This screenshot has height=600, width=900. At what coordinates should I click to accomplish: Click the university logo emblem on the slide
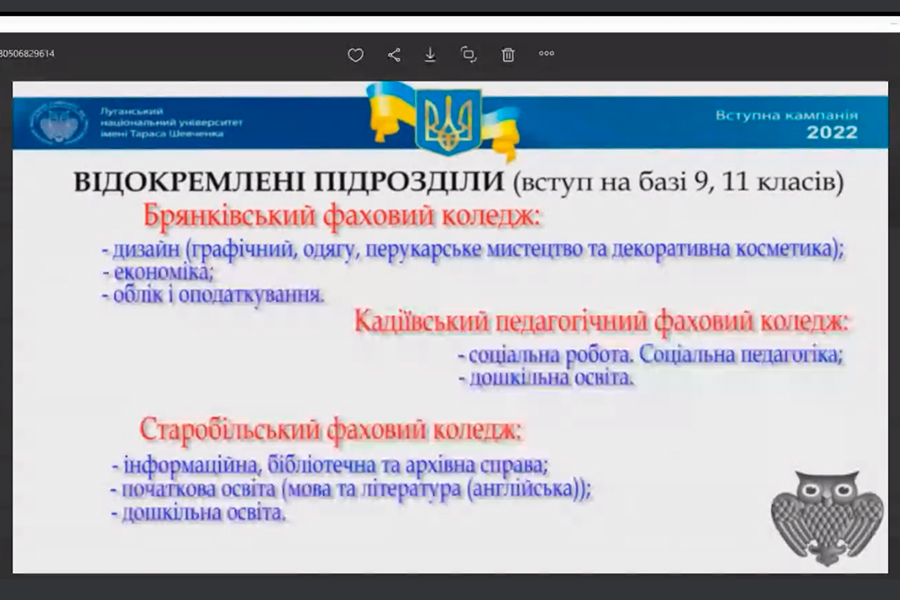59,123
